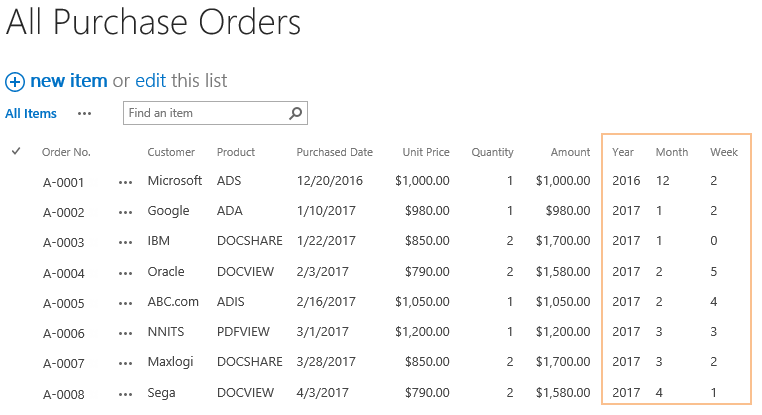The height and width of the screenshot is (415, 762).
Task: Toggle select-all checkmark in header row
Action: [x=16, y=151]
